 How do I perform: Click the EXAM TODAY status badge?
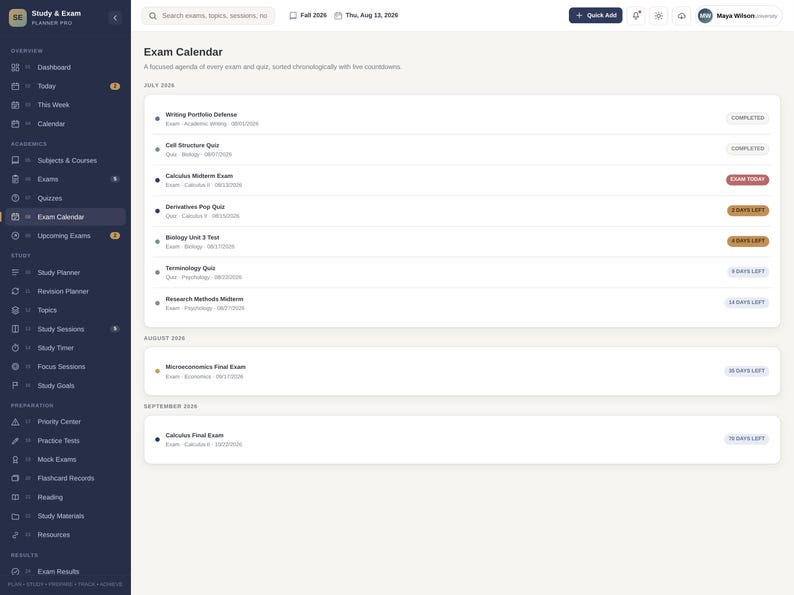click(x=747, y=179)
